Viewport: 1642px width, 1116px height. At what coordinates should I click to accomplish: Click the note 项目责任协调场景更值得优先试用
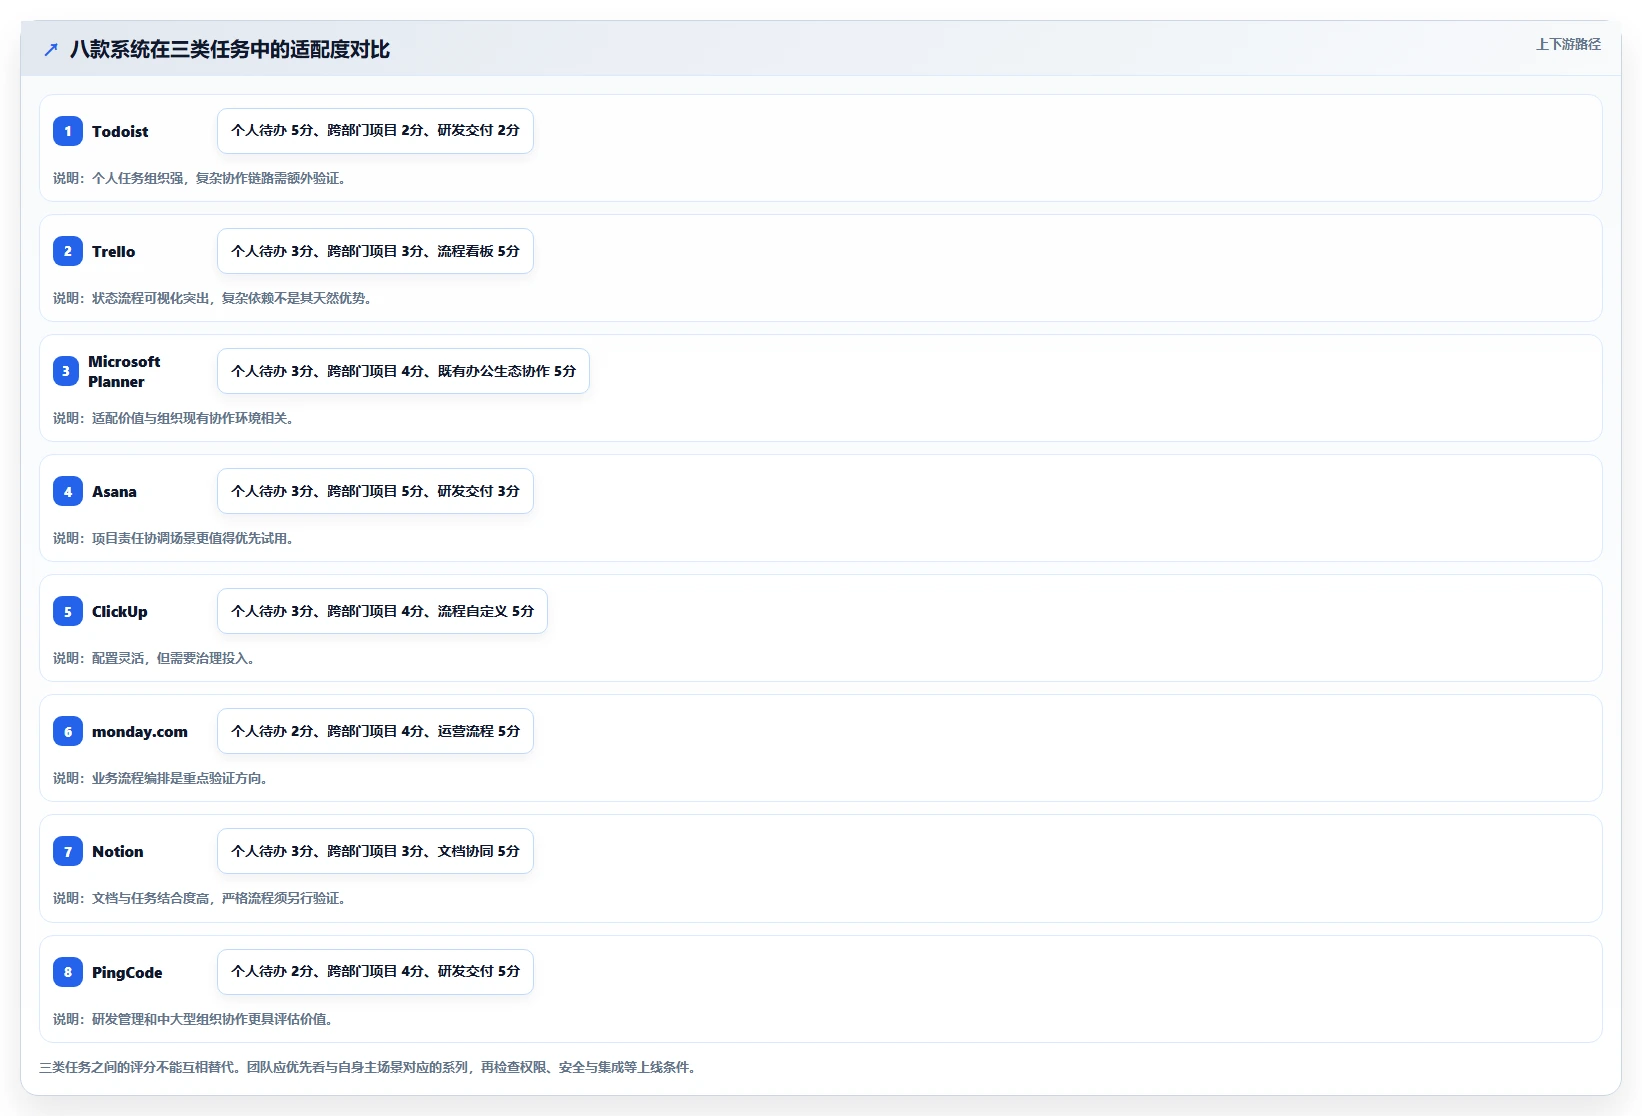[173, 538]
